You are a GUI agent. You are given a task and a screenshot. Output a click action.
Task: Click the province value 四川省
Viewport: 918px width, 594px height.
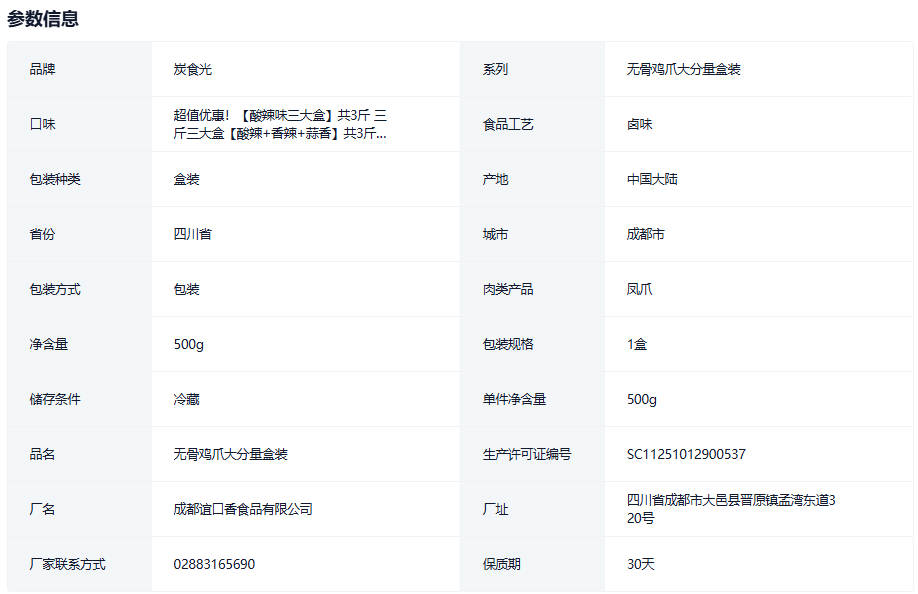(192, 234)
